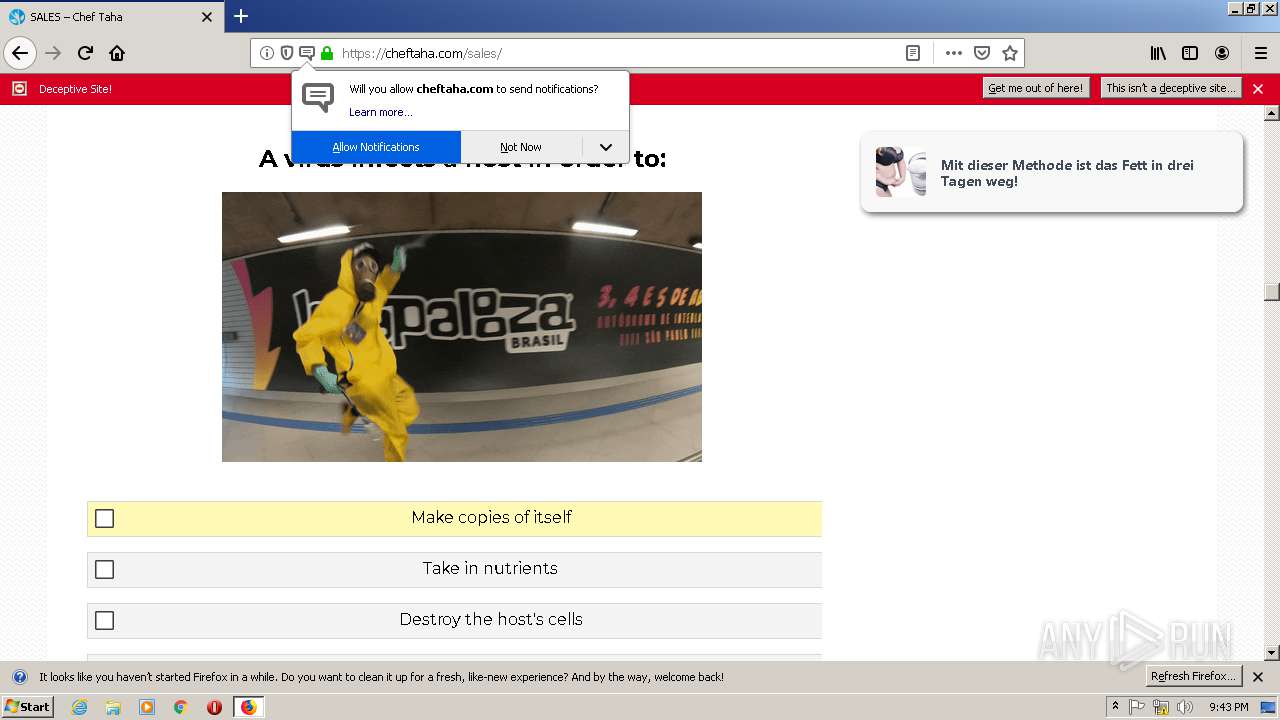Click the Deceptive Site warning icon
1280x720 pixels.
(19, 89)
